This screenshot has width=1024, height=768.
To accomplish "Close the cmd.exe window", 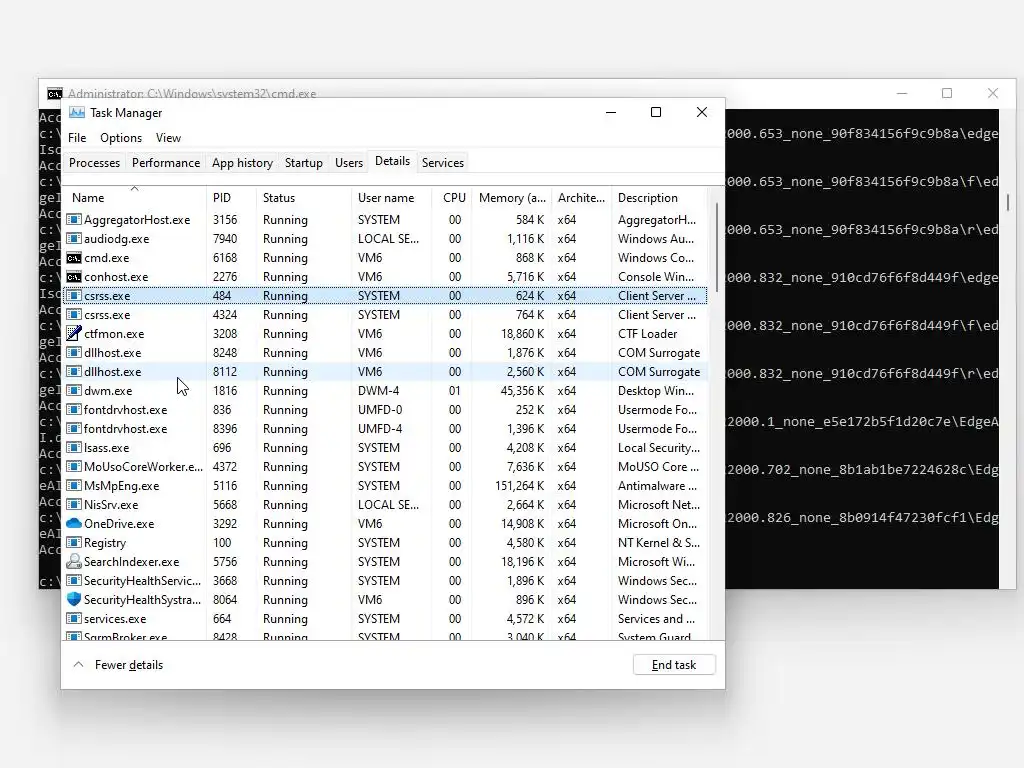I will (993, 93).
